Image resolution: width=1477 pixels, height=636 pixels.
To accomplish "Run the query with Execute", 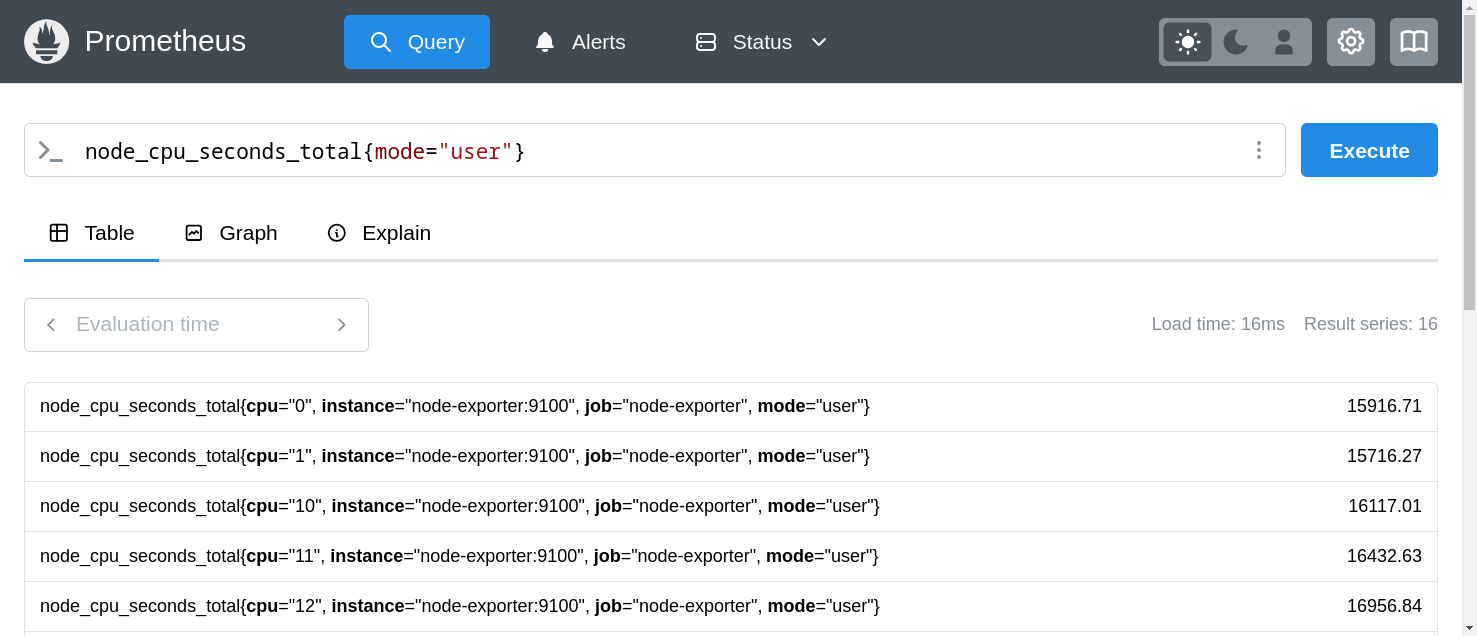I will click(x=1369, y=150).
